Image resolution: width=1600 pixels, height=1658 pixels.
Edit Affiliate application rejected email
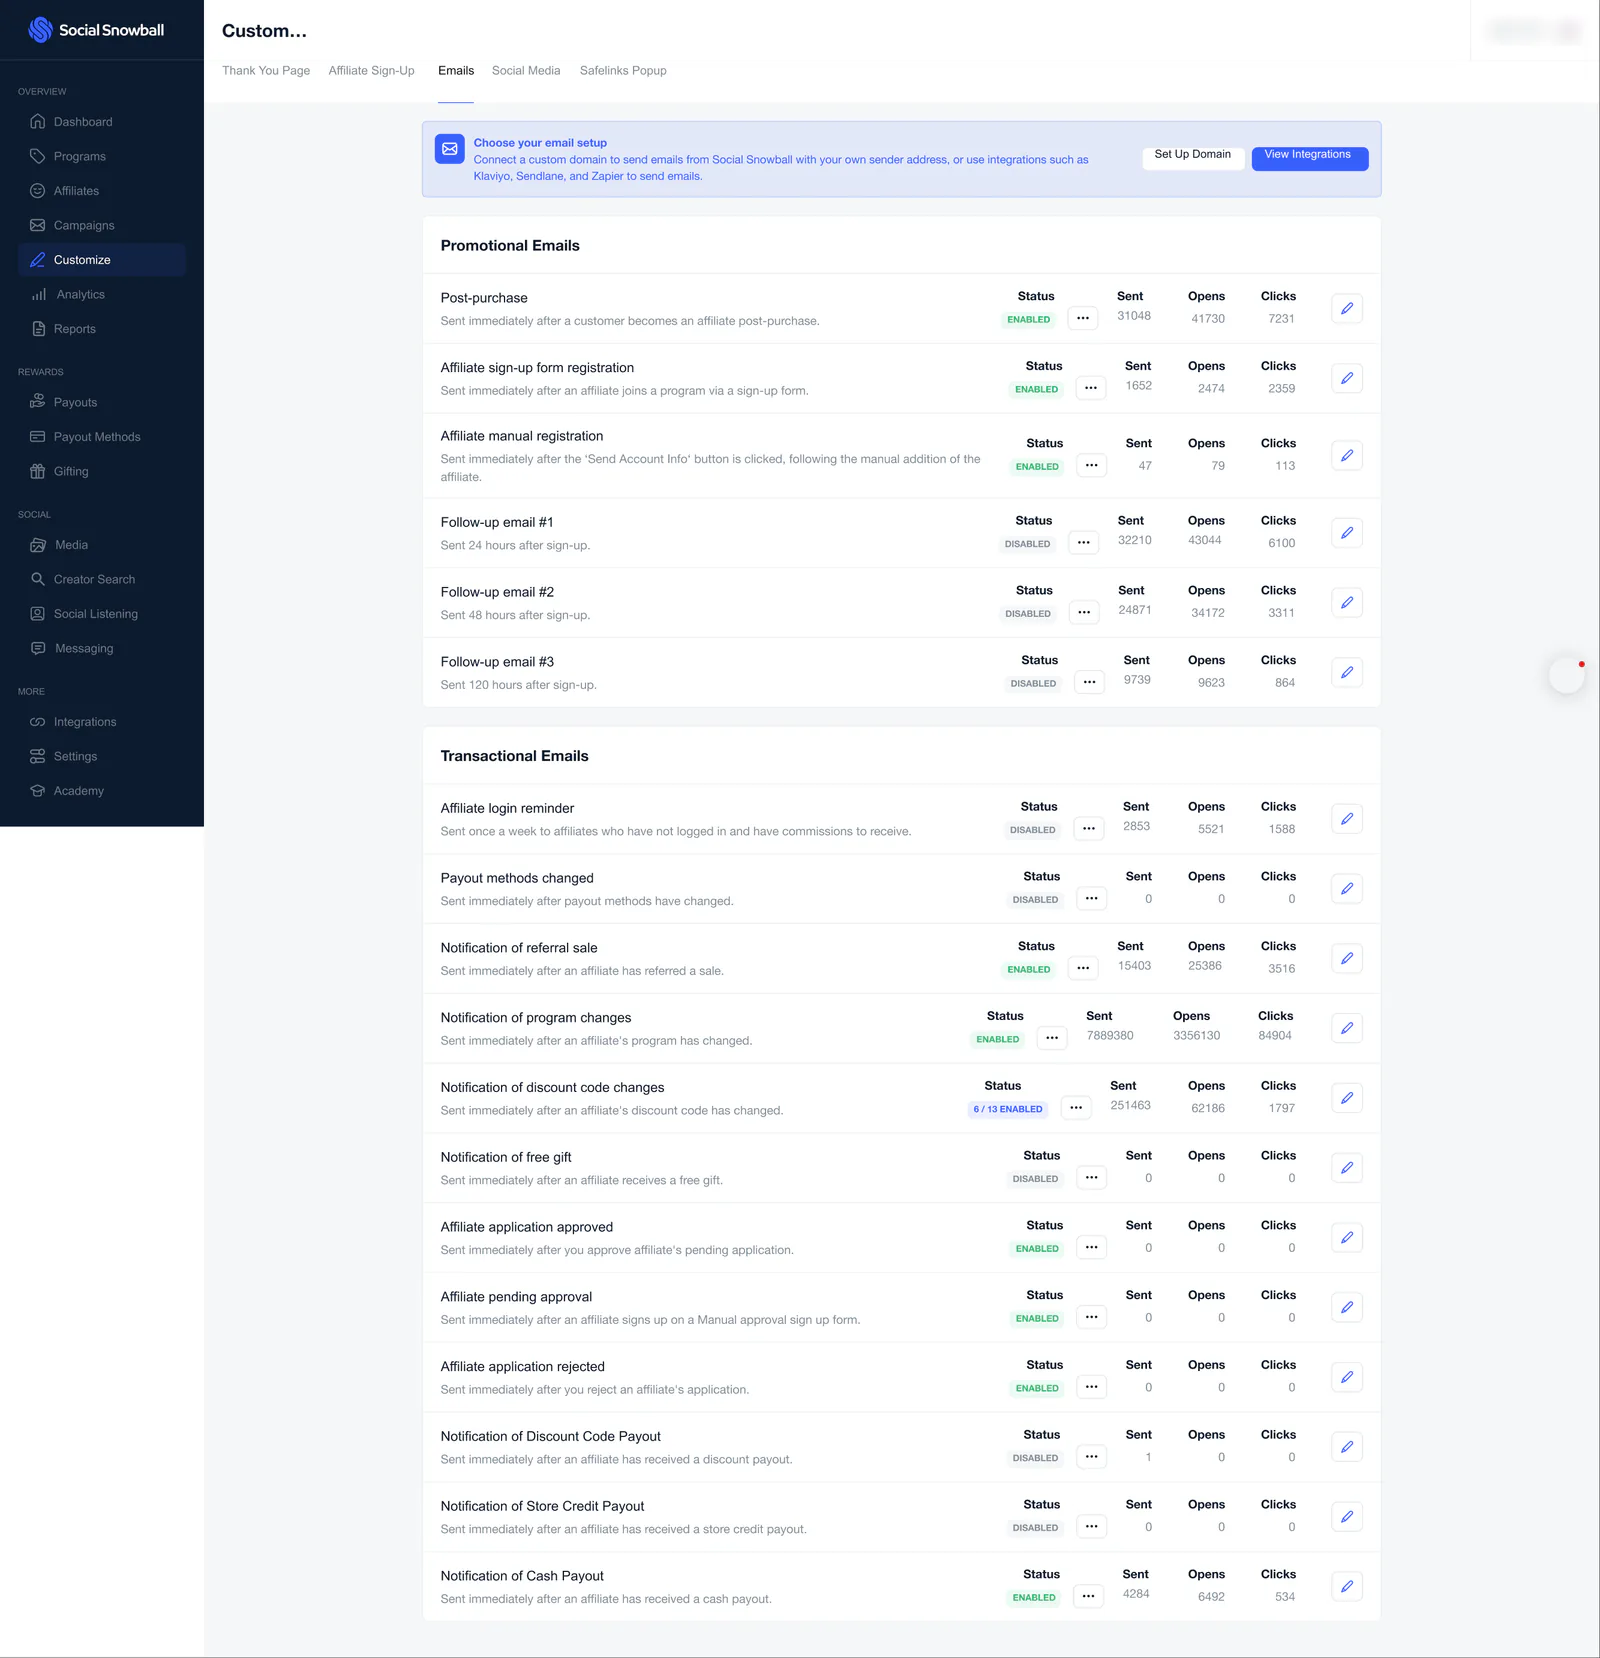click(1347, 1377)
